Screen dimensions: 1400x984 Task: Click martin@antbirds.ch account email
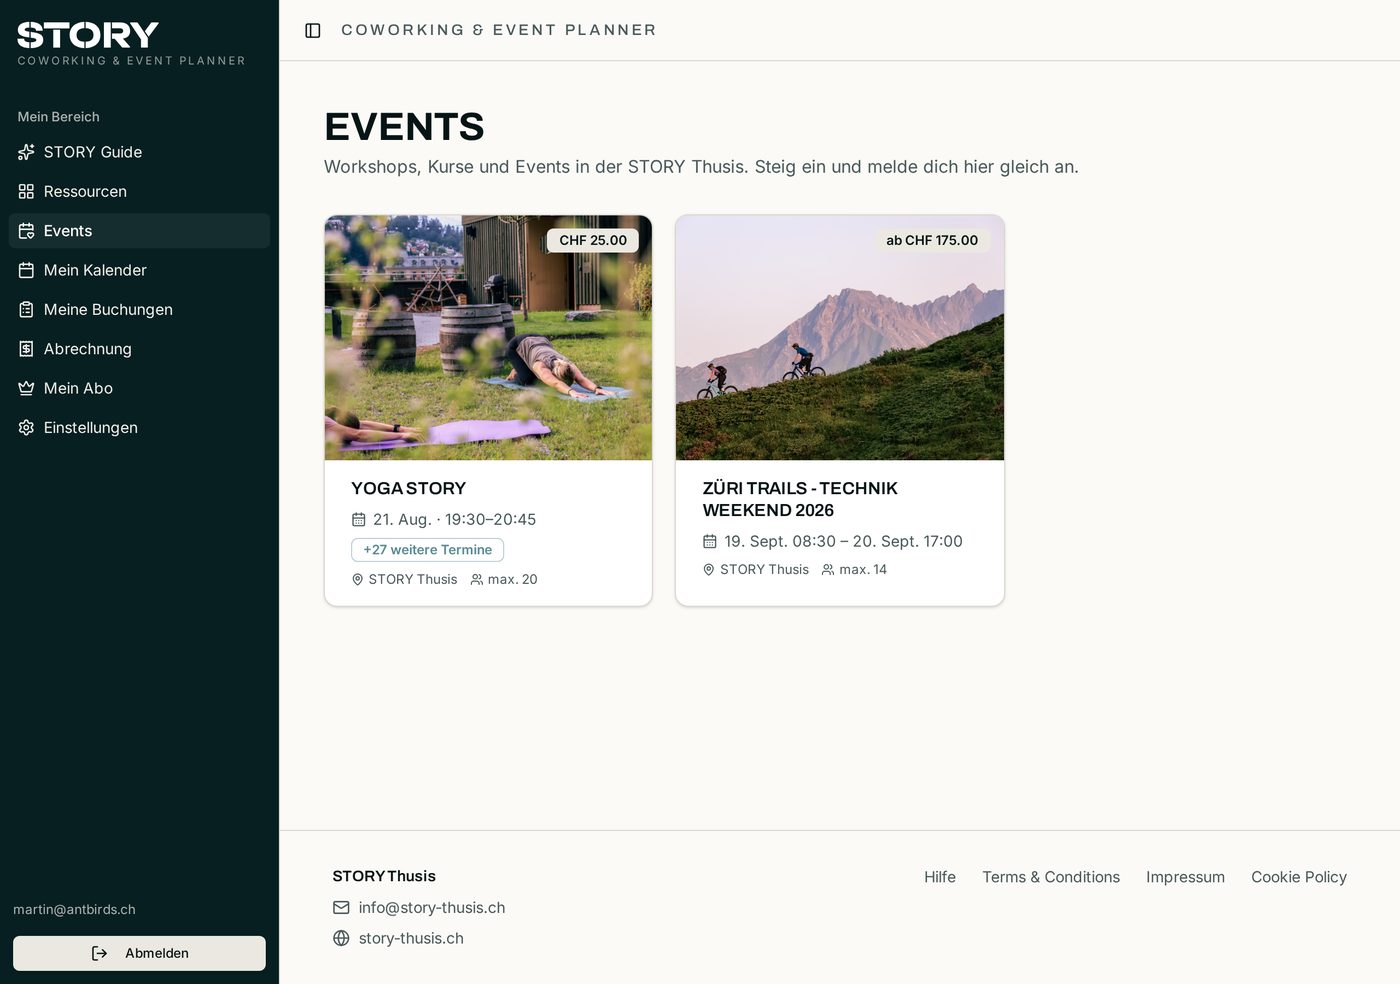coord(74,909)
